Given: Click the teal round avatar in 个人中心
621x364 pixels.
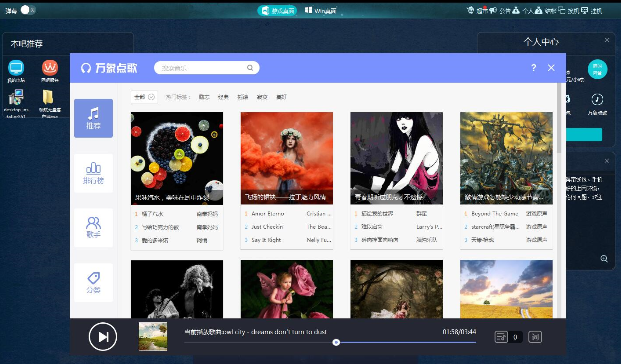Looking at the screenshot, I should 597,69.
